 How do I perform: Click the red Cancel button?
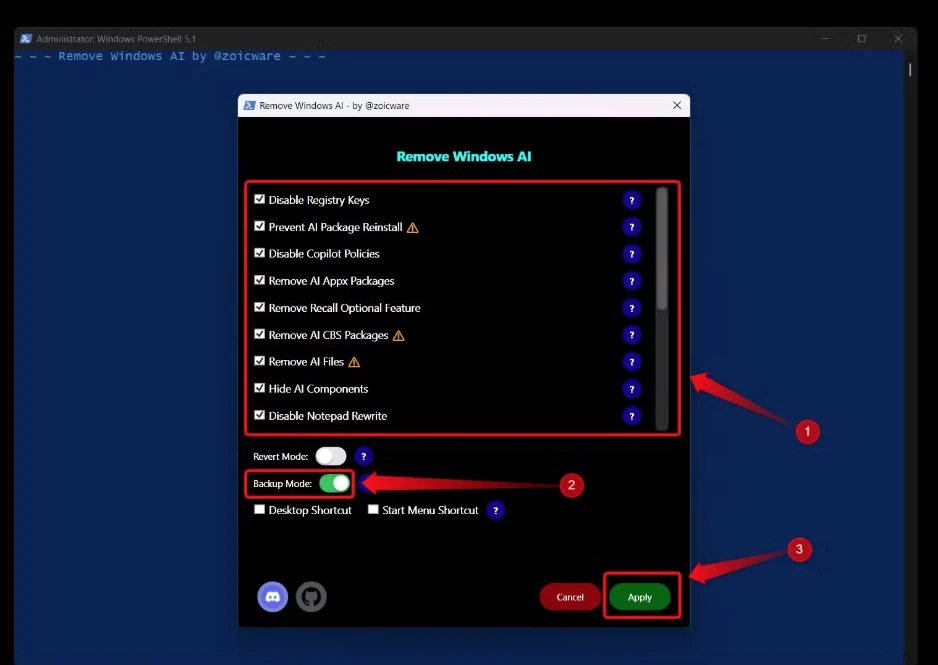coord(570,597)
